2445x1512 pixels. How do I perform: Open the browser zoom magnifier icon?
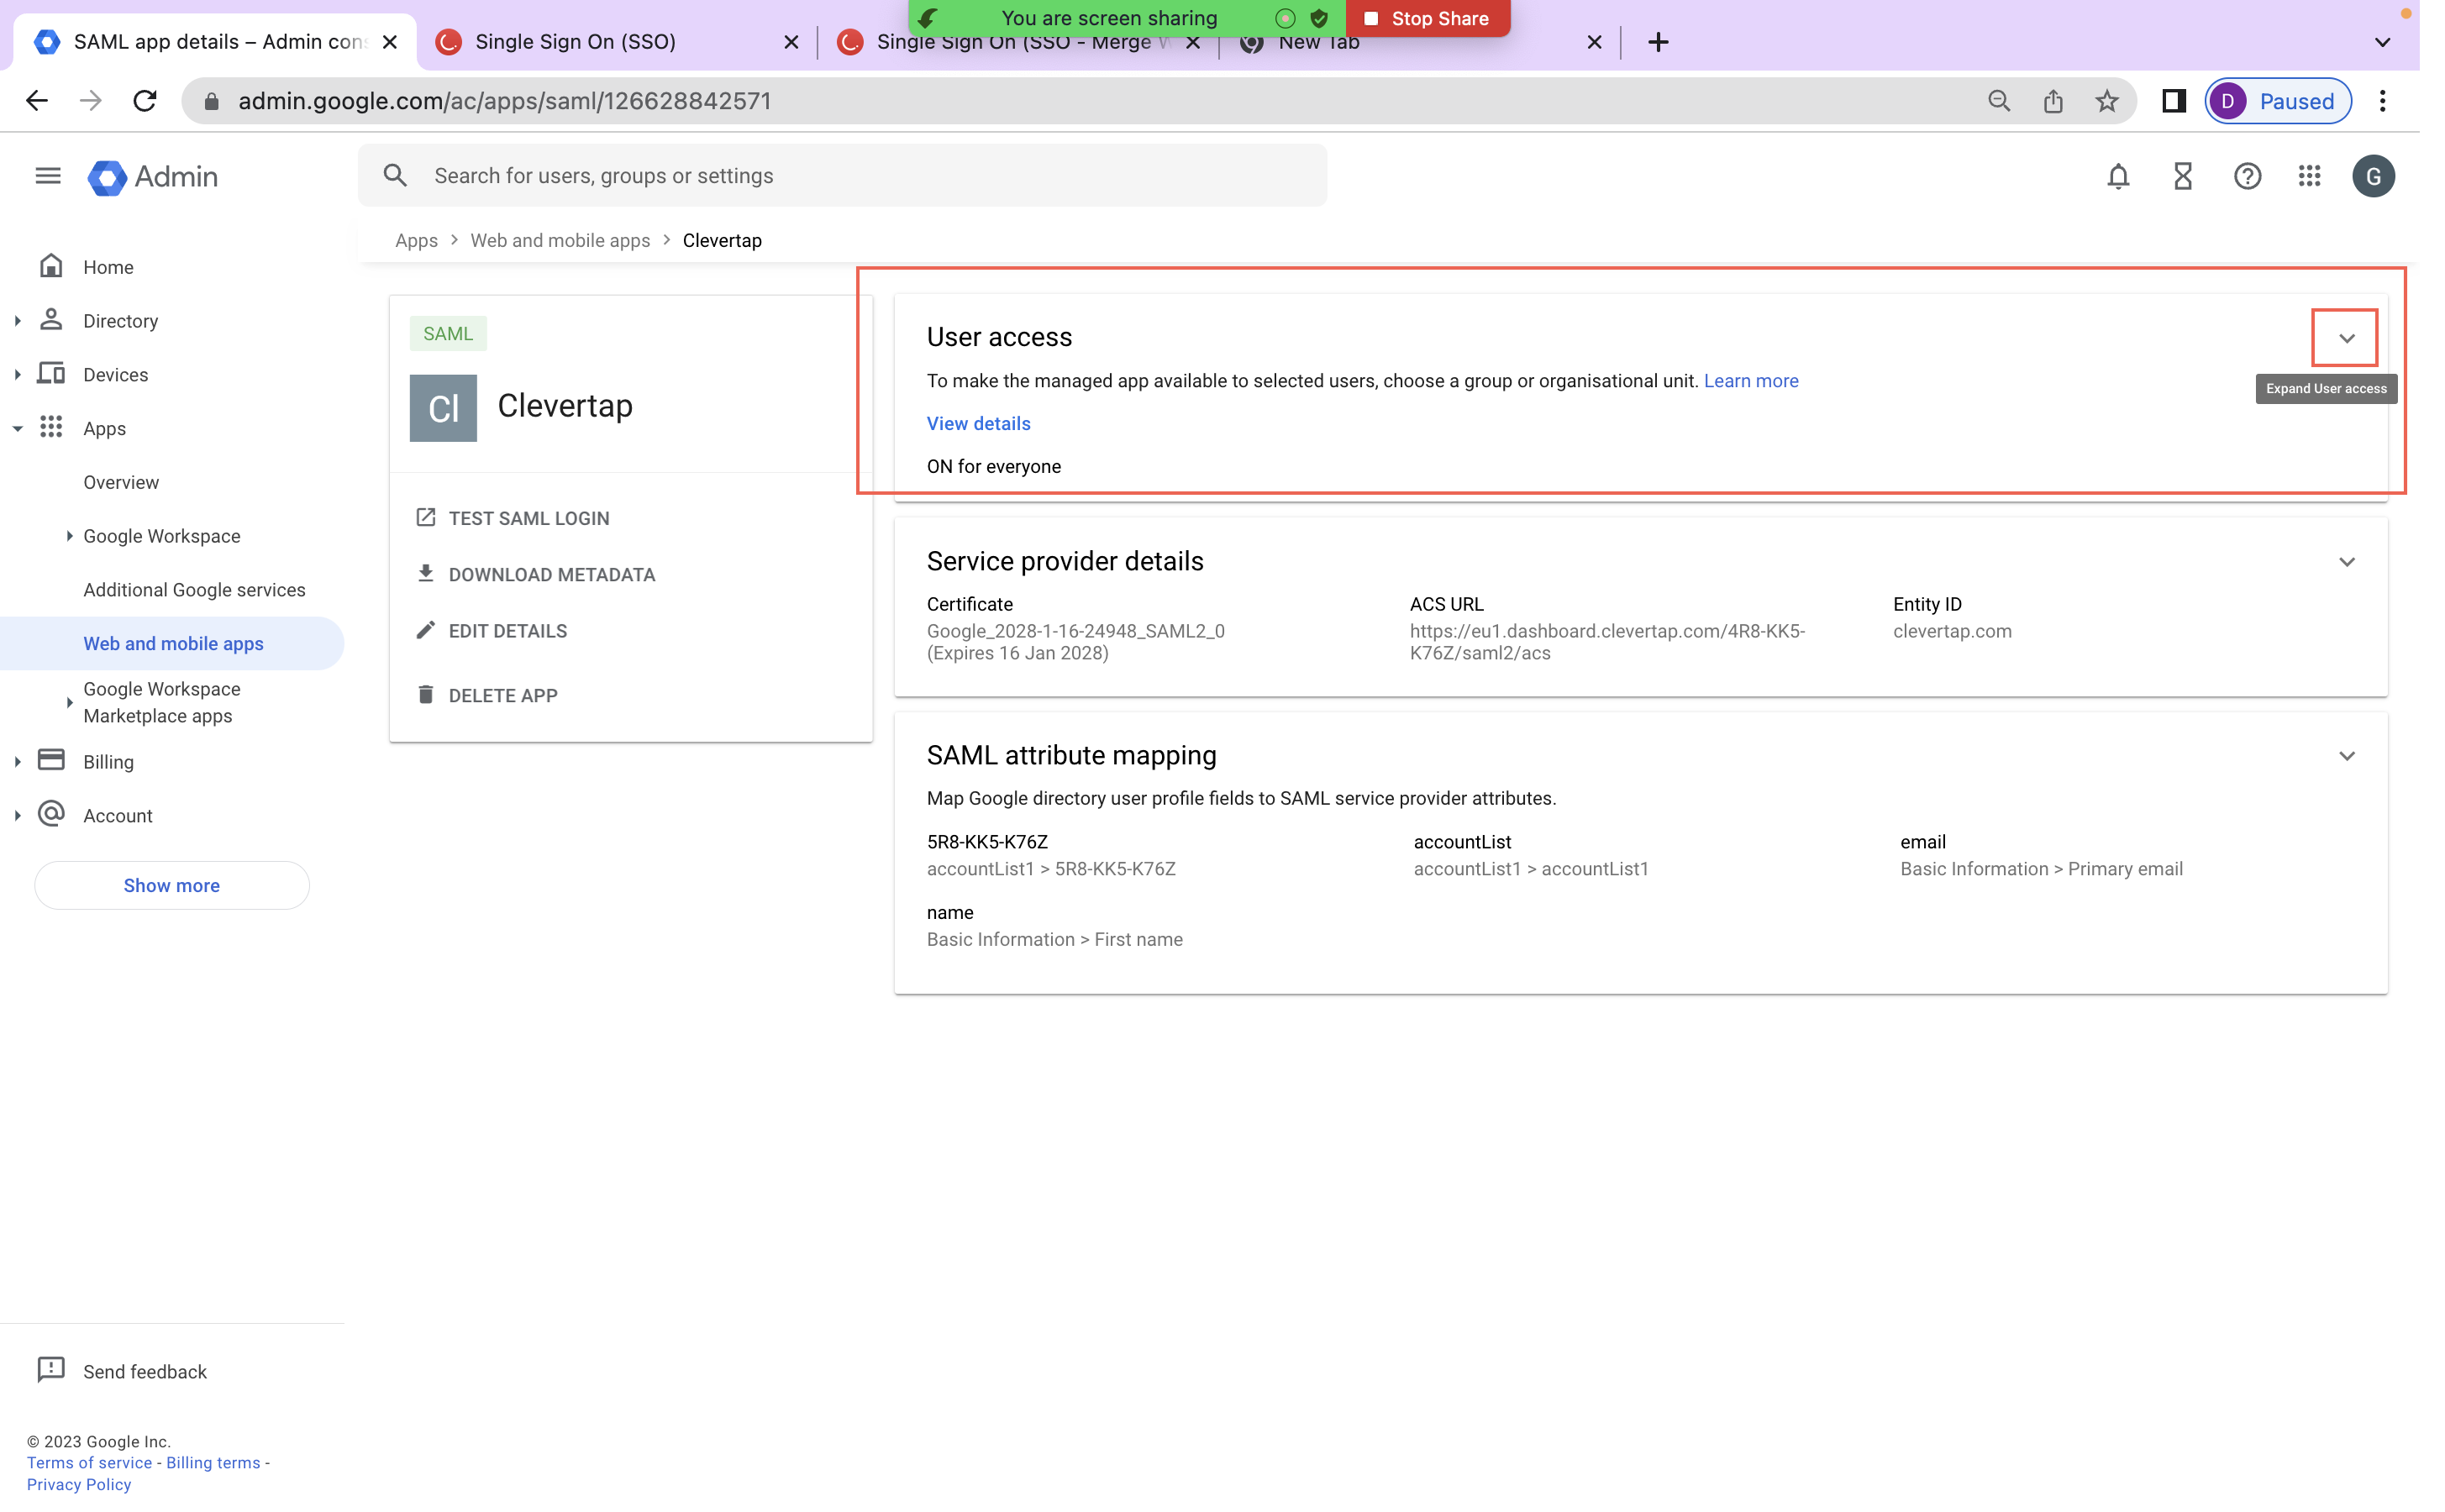click(1999, 101)
